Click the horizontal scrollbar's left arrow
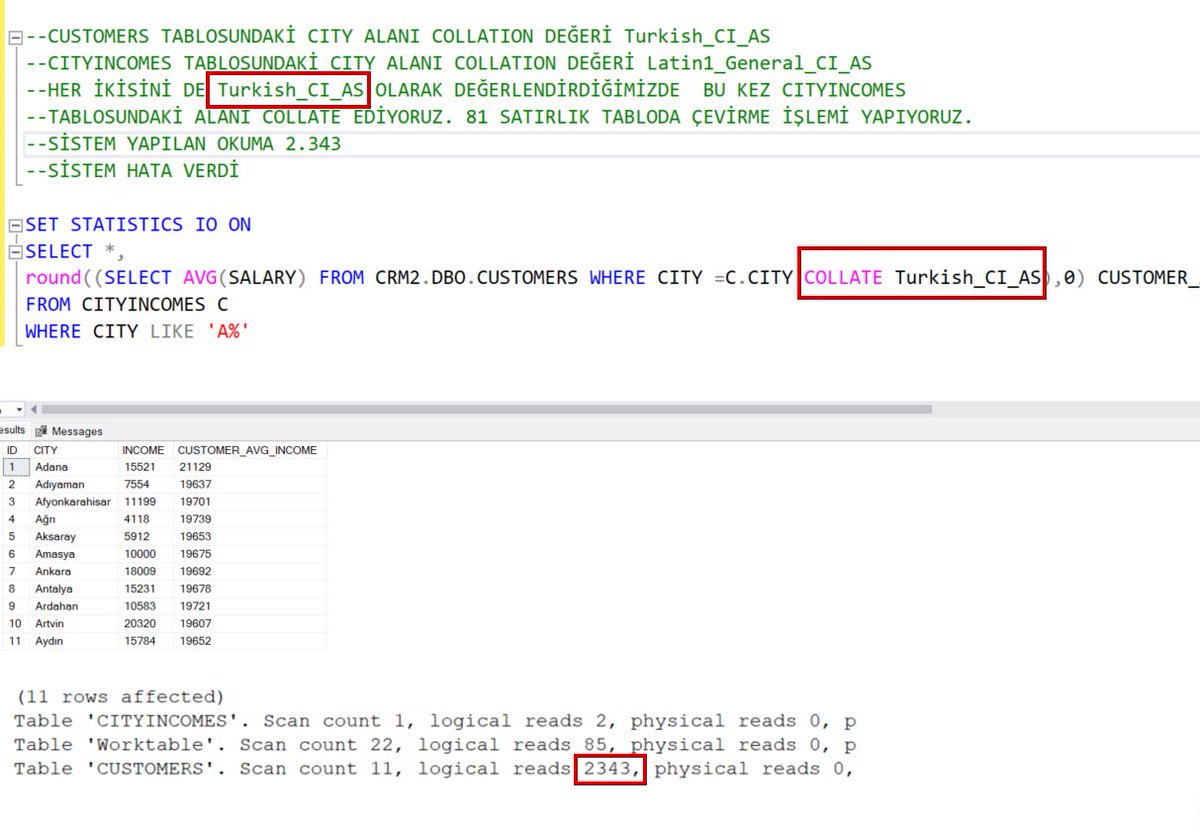This screenshot has width=1200, height=832. tap(33, 409)
